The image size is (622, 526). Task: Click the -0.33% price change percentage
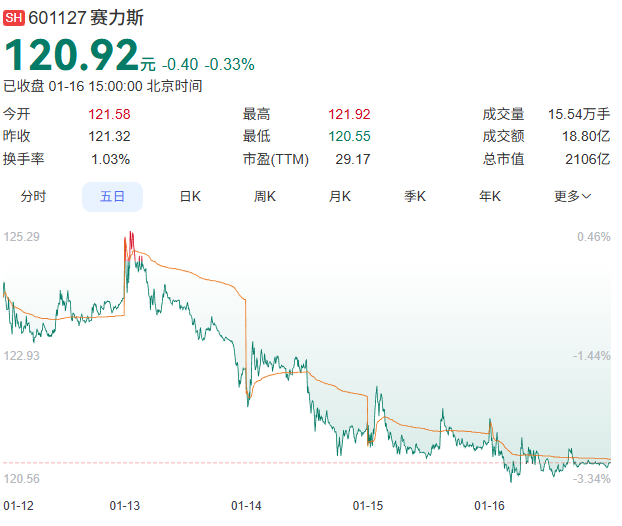click(230, 64)
